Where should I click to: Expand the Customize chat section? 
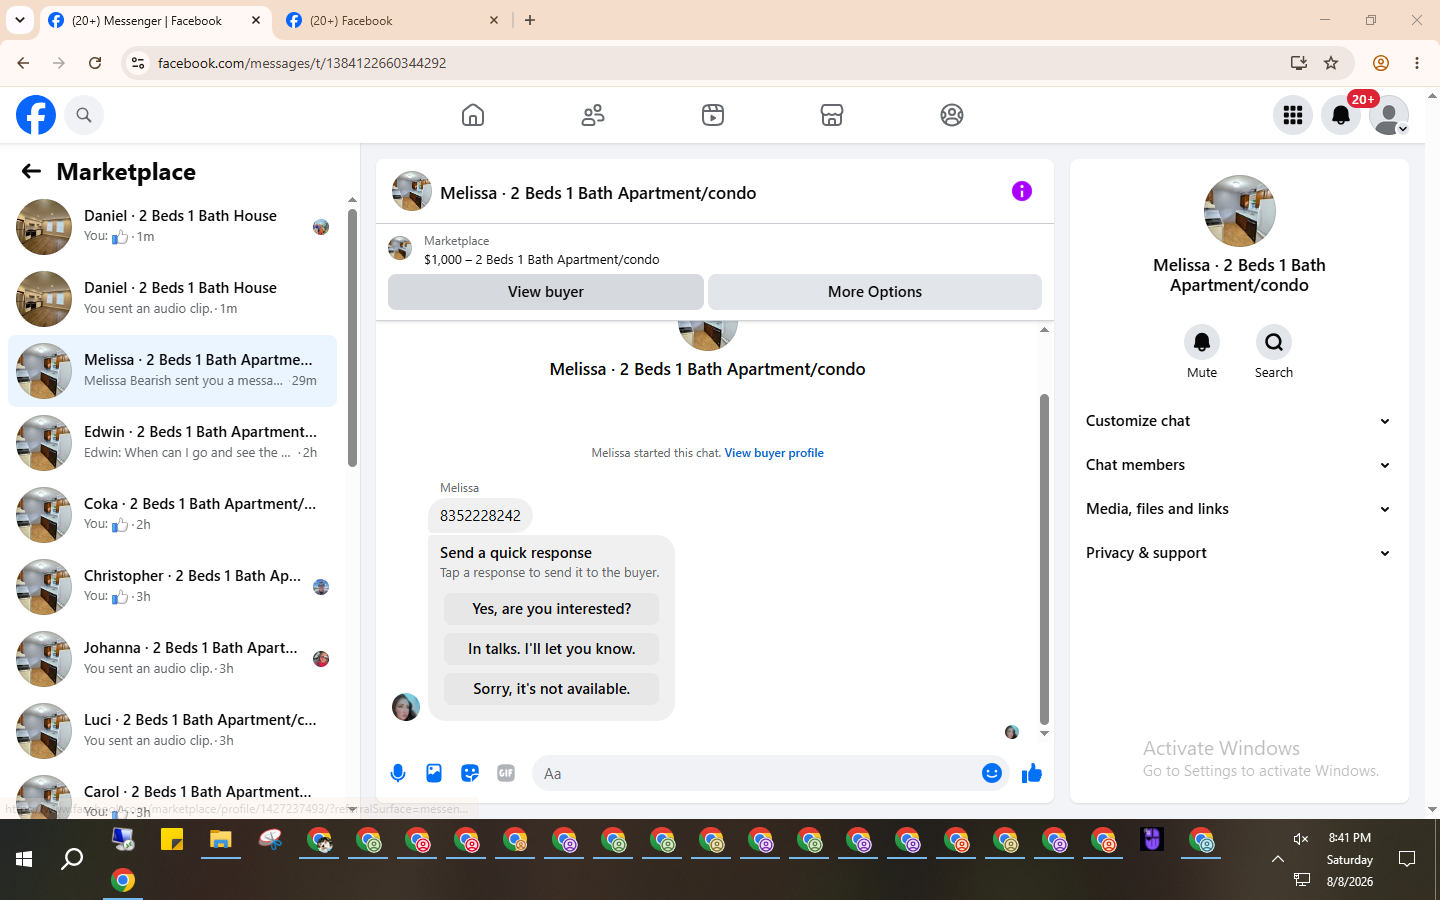click(x=1239, y=421)
